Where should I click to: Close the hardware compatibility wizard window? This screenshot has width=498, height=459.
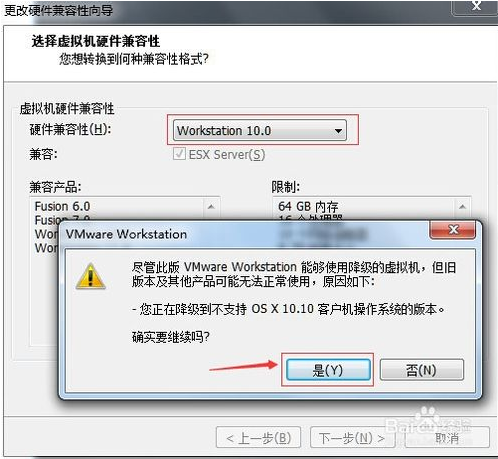(477, 6)
